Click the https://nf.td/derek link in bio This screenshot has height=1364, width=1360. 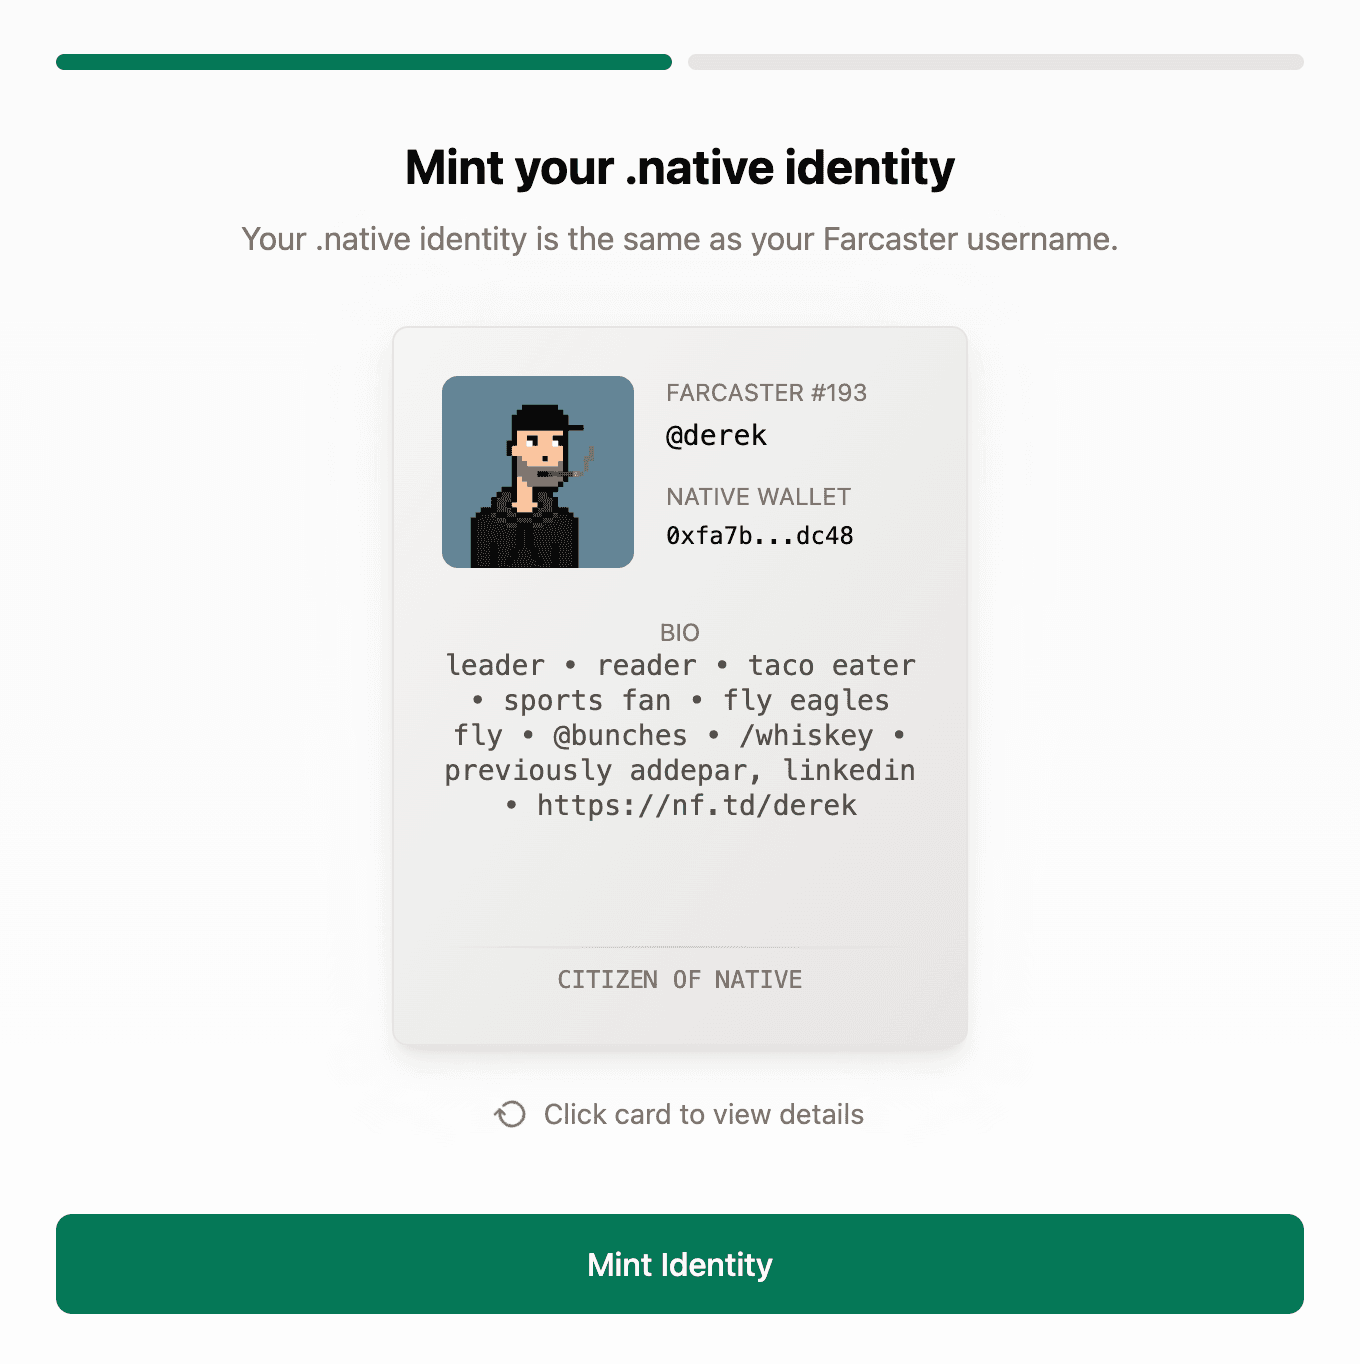(x=697, y=805)
